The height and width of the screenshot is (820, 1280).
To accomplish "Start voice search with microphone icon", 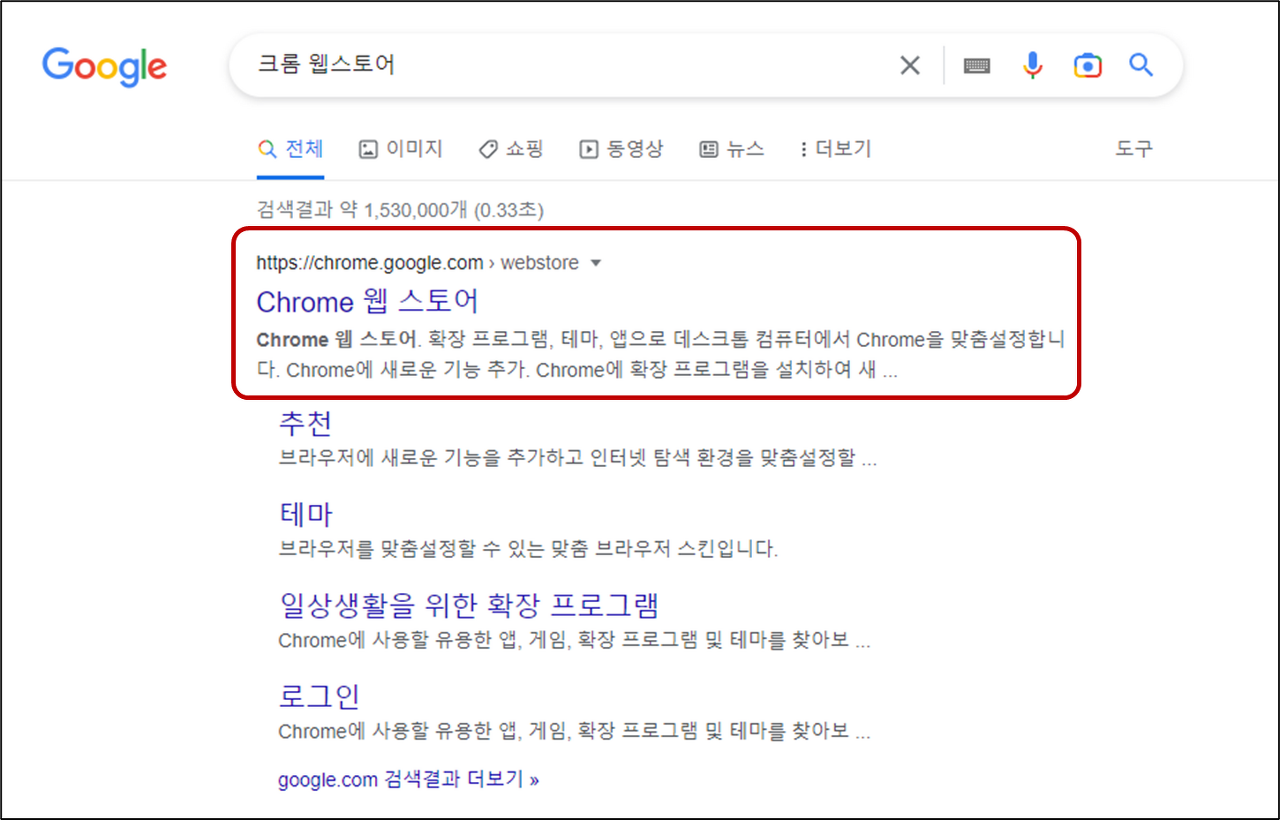I will pos(1033,66).
